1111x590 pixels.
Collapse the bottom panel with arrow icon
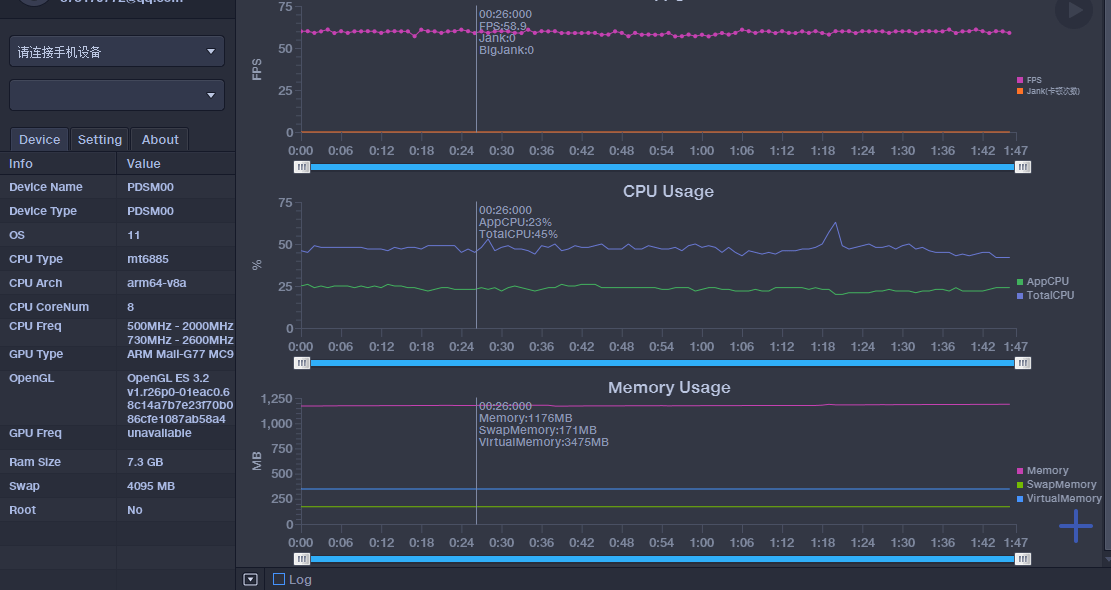[250, 579]
